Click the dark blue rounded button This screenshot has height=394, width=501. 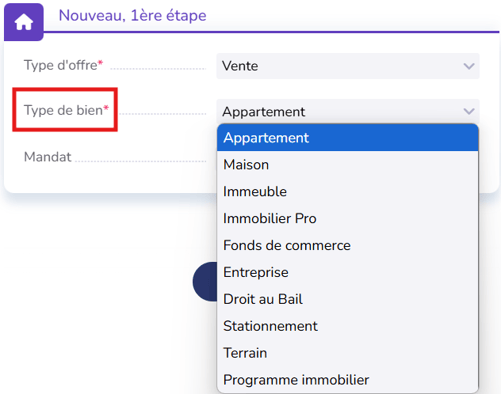[x=205, y=282]
